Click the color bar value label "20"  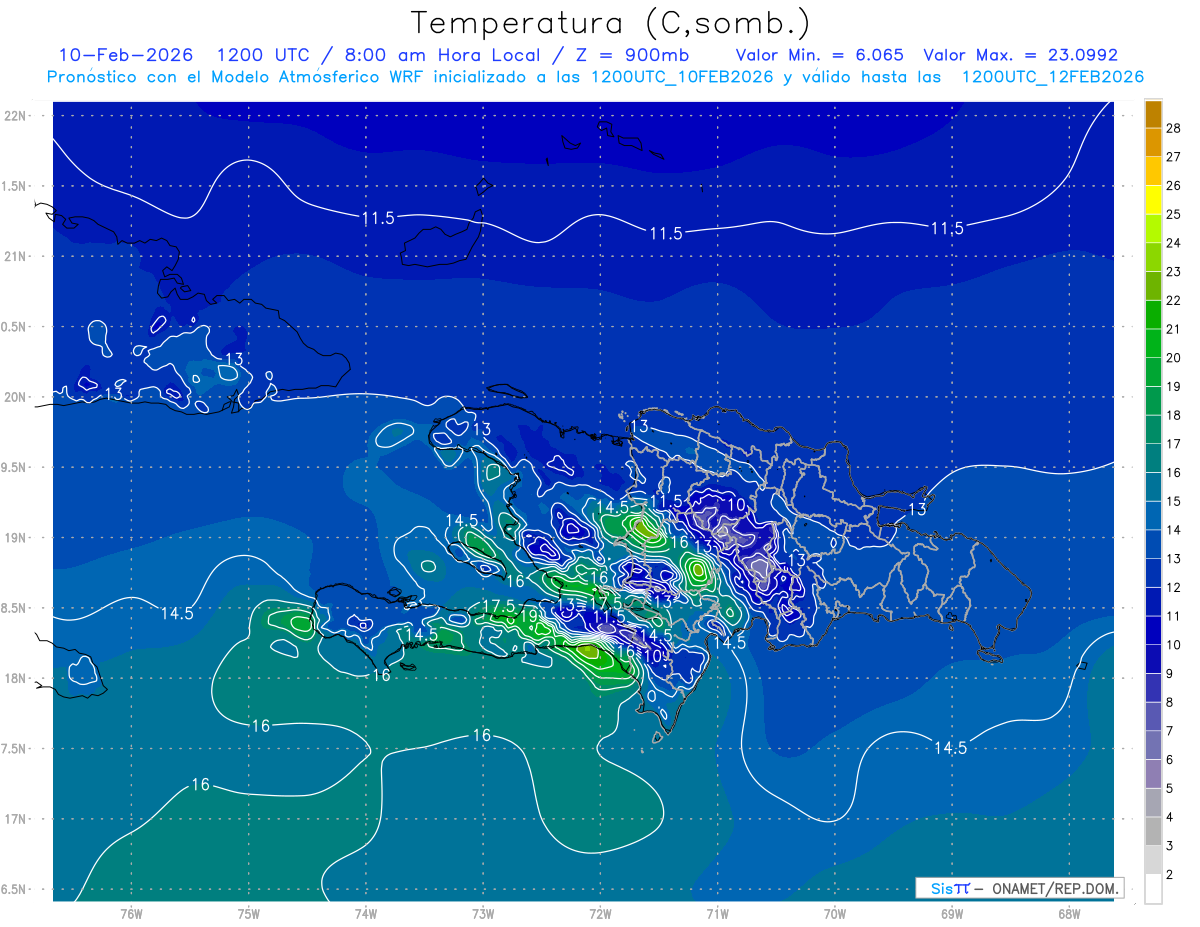[x=1174, y=358]
